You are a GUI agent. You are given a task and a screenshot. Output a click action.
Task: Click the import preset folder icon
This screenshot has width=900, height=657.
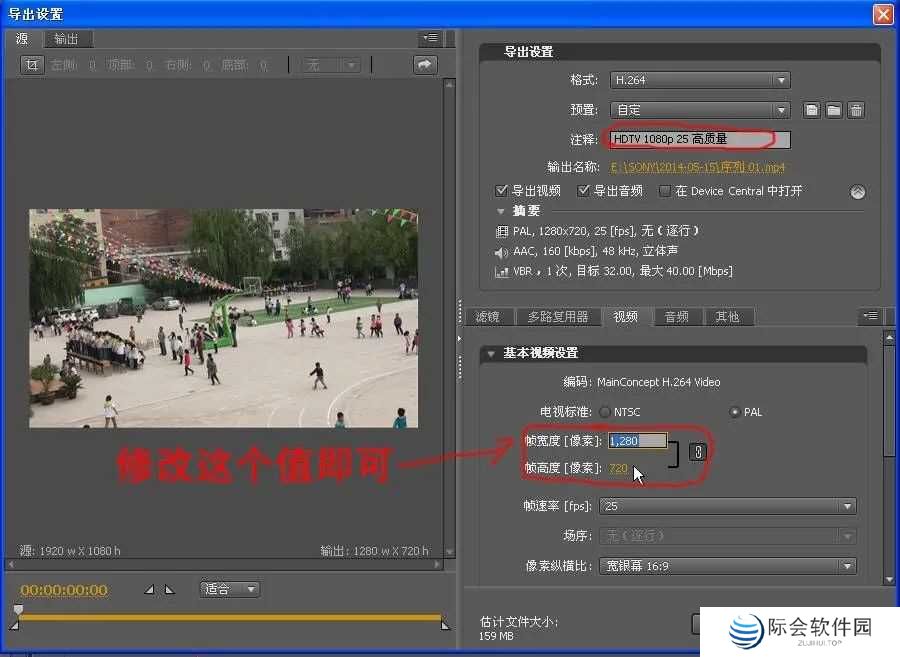tap(834, 110)
